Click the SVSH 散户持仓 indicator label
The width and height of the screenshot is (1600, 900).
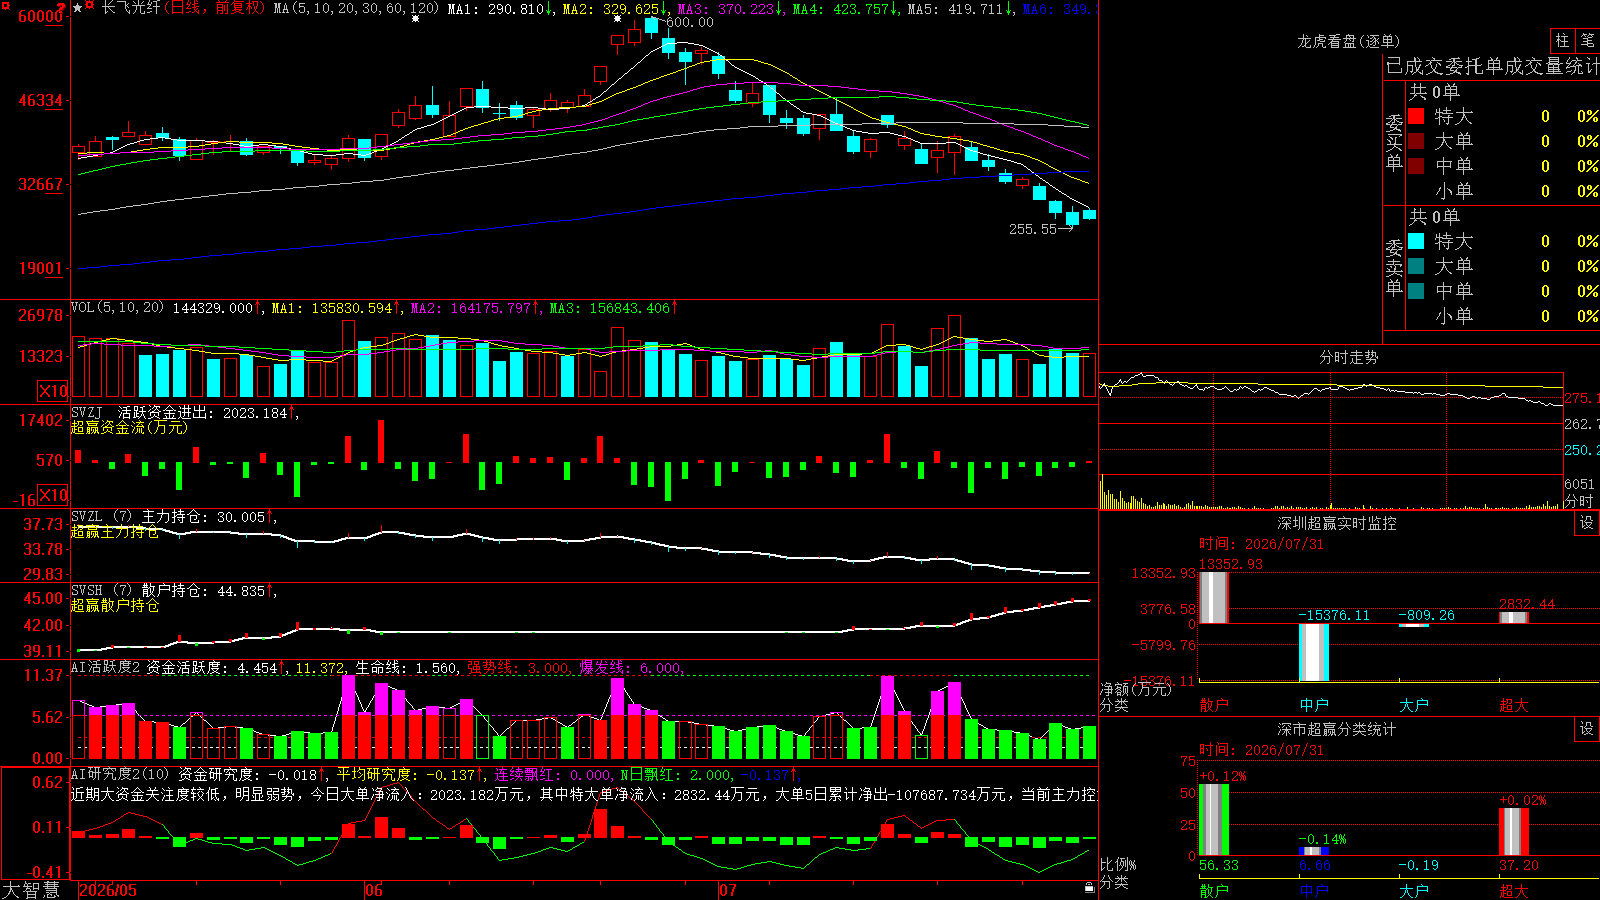click(x=141, y=591)
